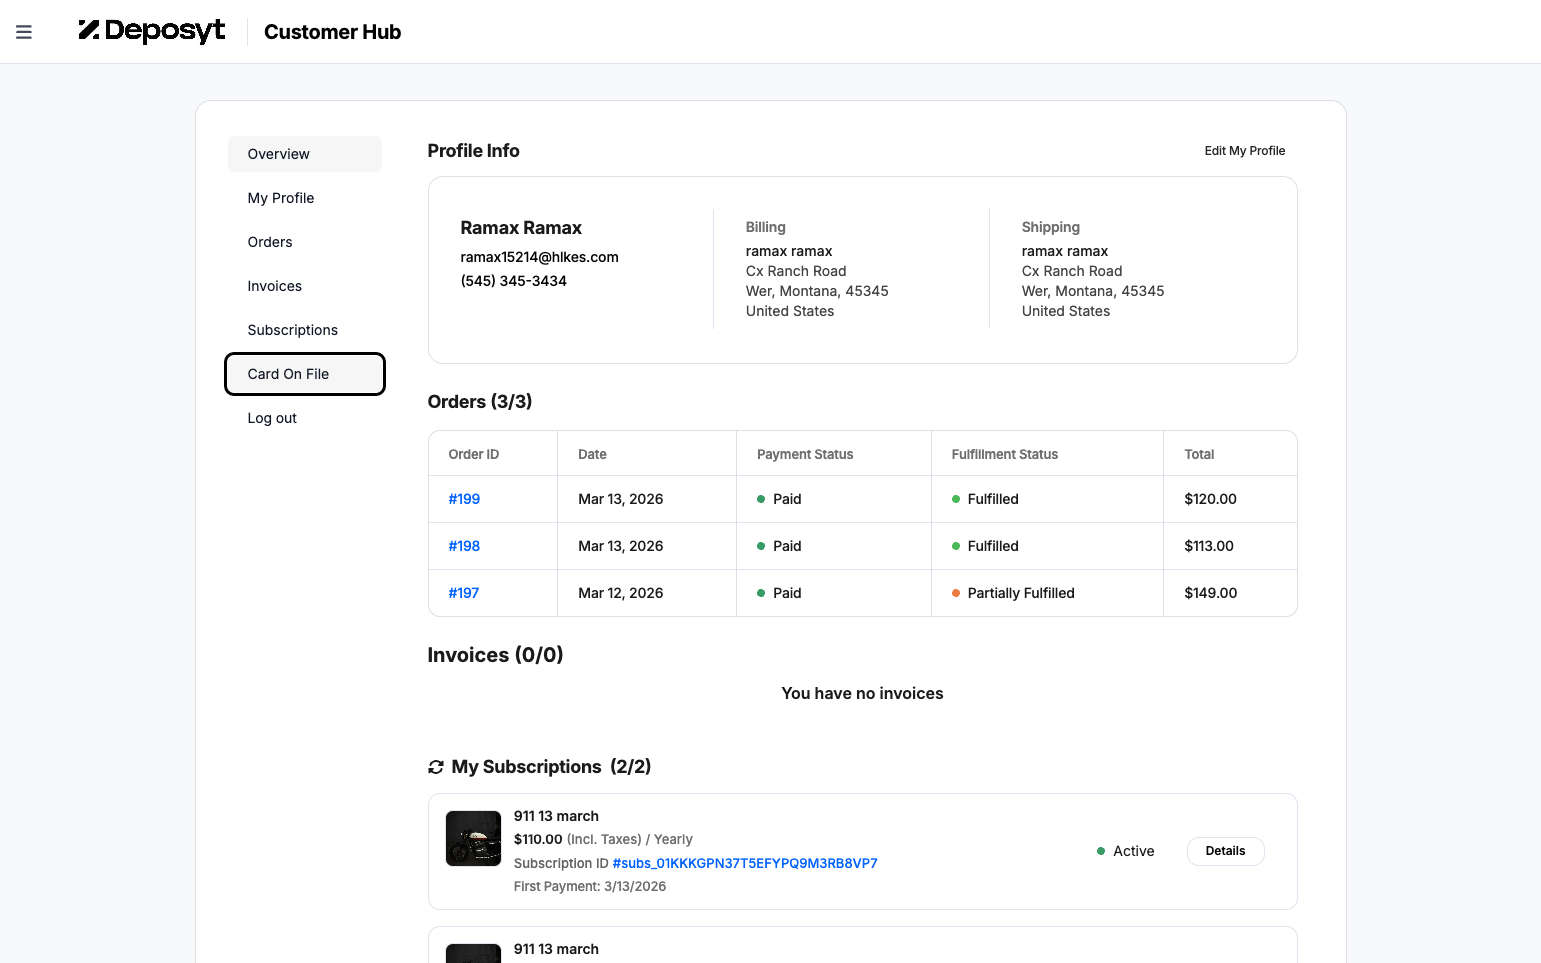Click the Billing heading

pos(765,227)
